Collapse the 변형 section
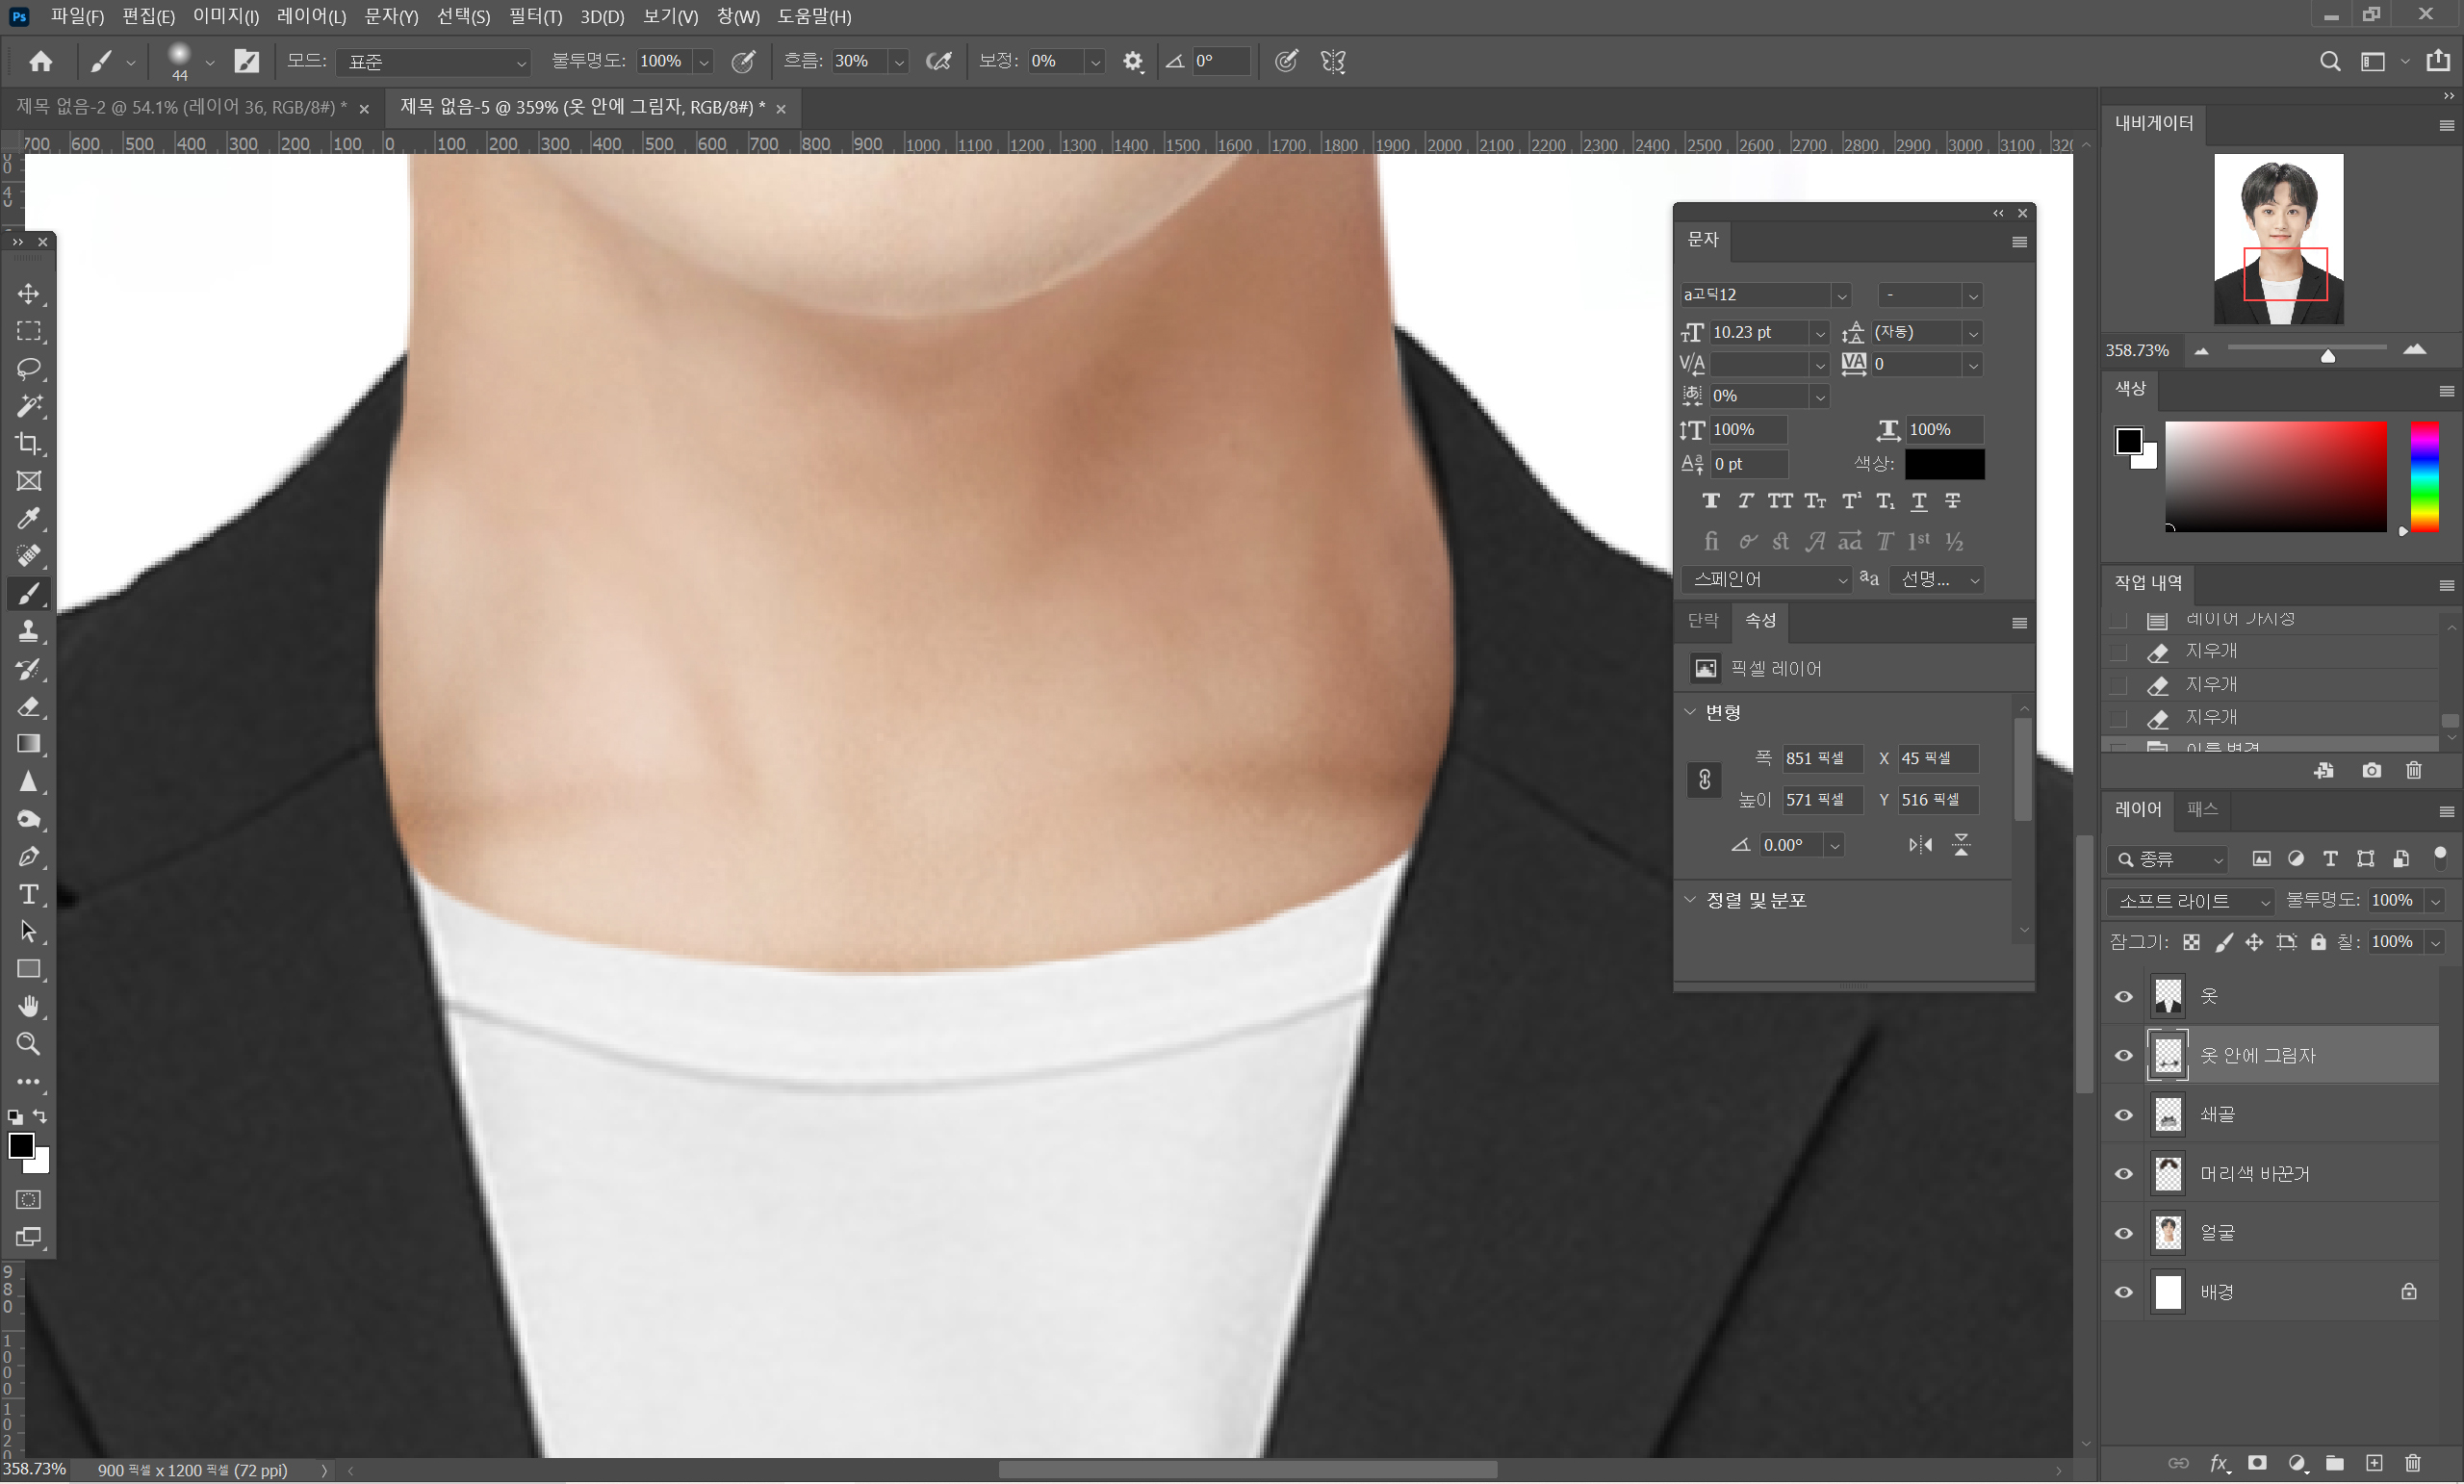 tap(1690, 712)
